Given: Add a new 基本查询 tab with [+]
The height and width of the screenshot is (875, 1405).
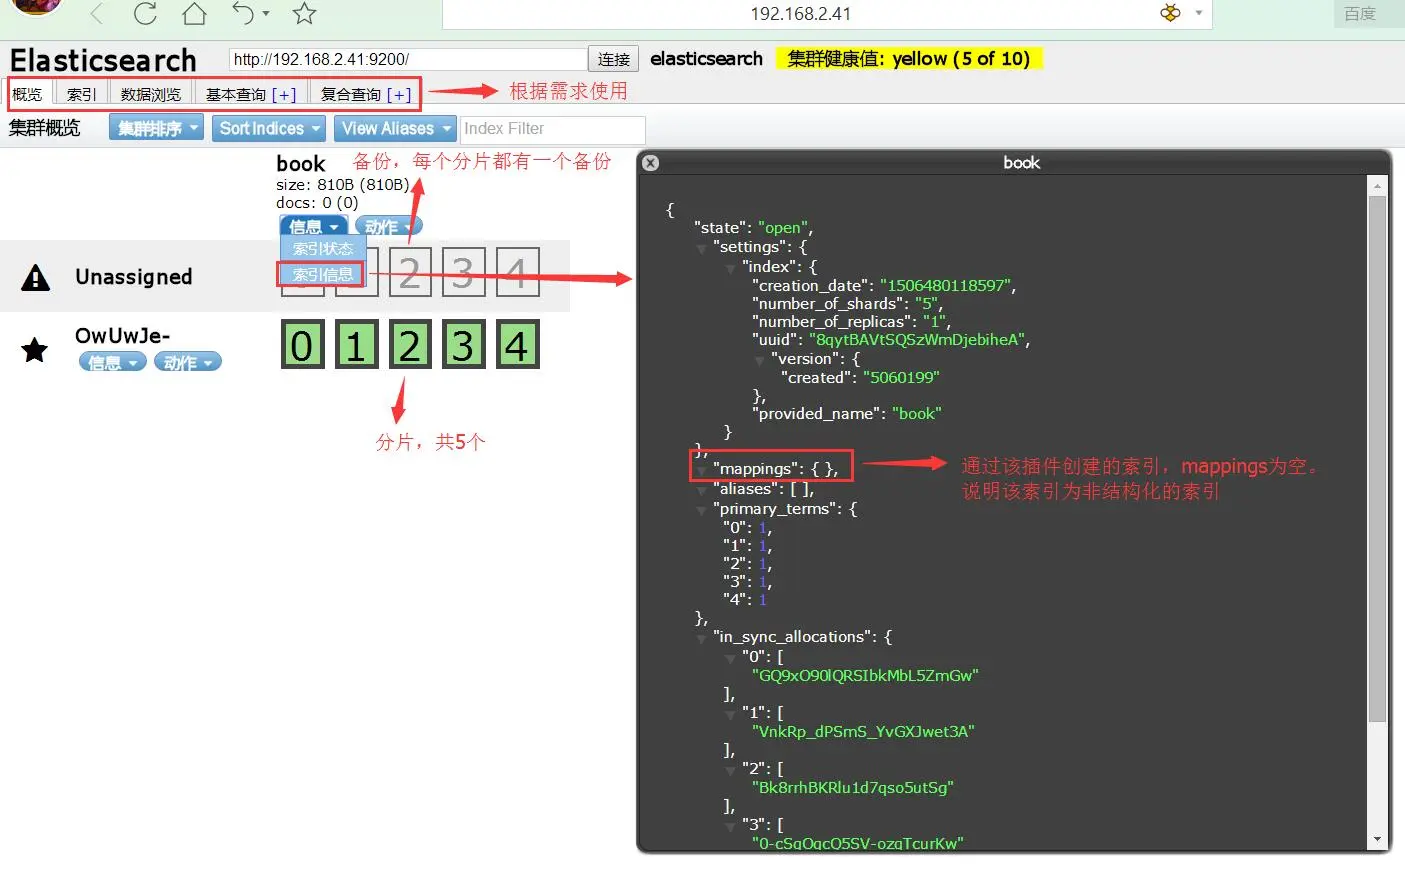Looking at the screenshot, I should tap(285, 94).
